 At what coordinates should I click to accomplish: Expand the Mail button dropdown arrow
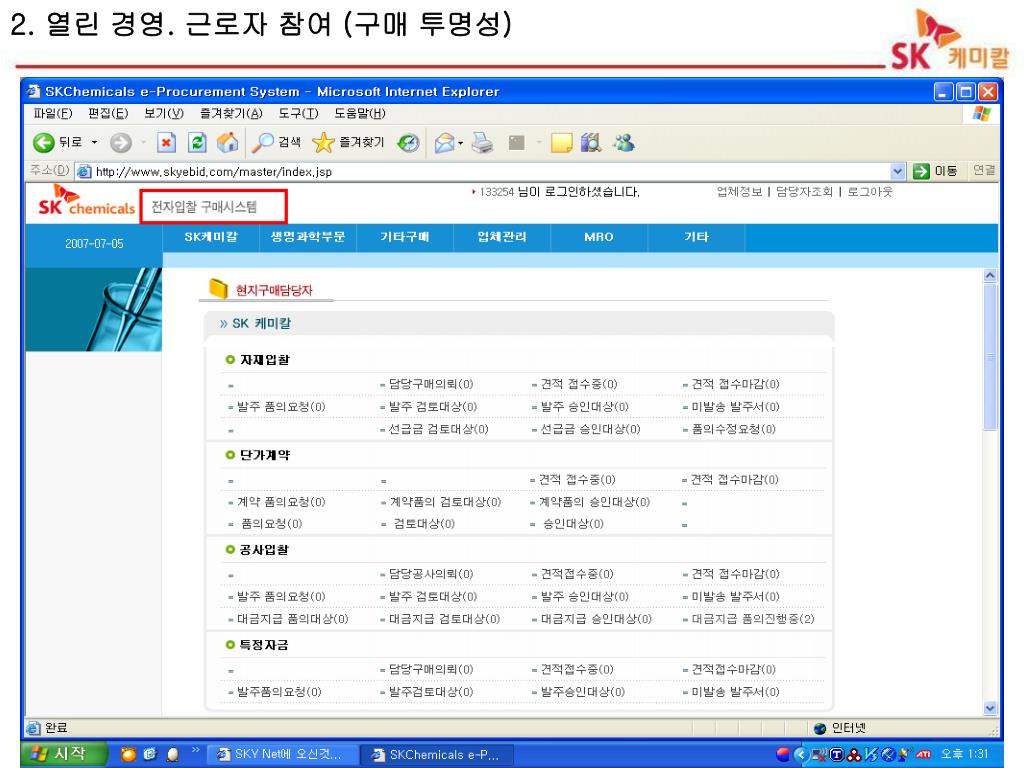coord(460,143)
